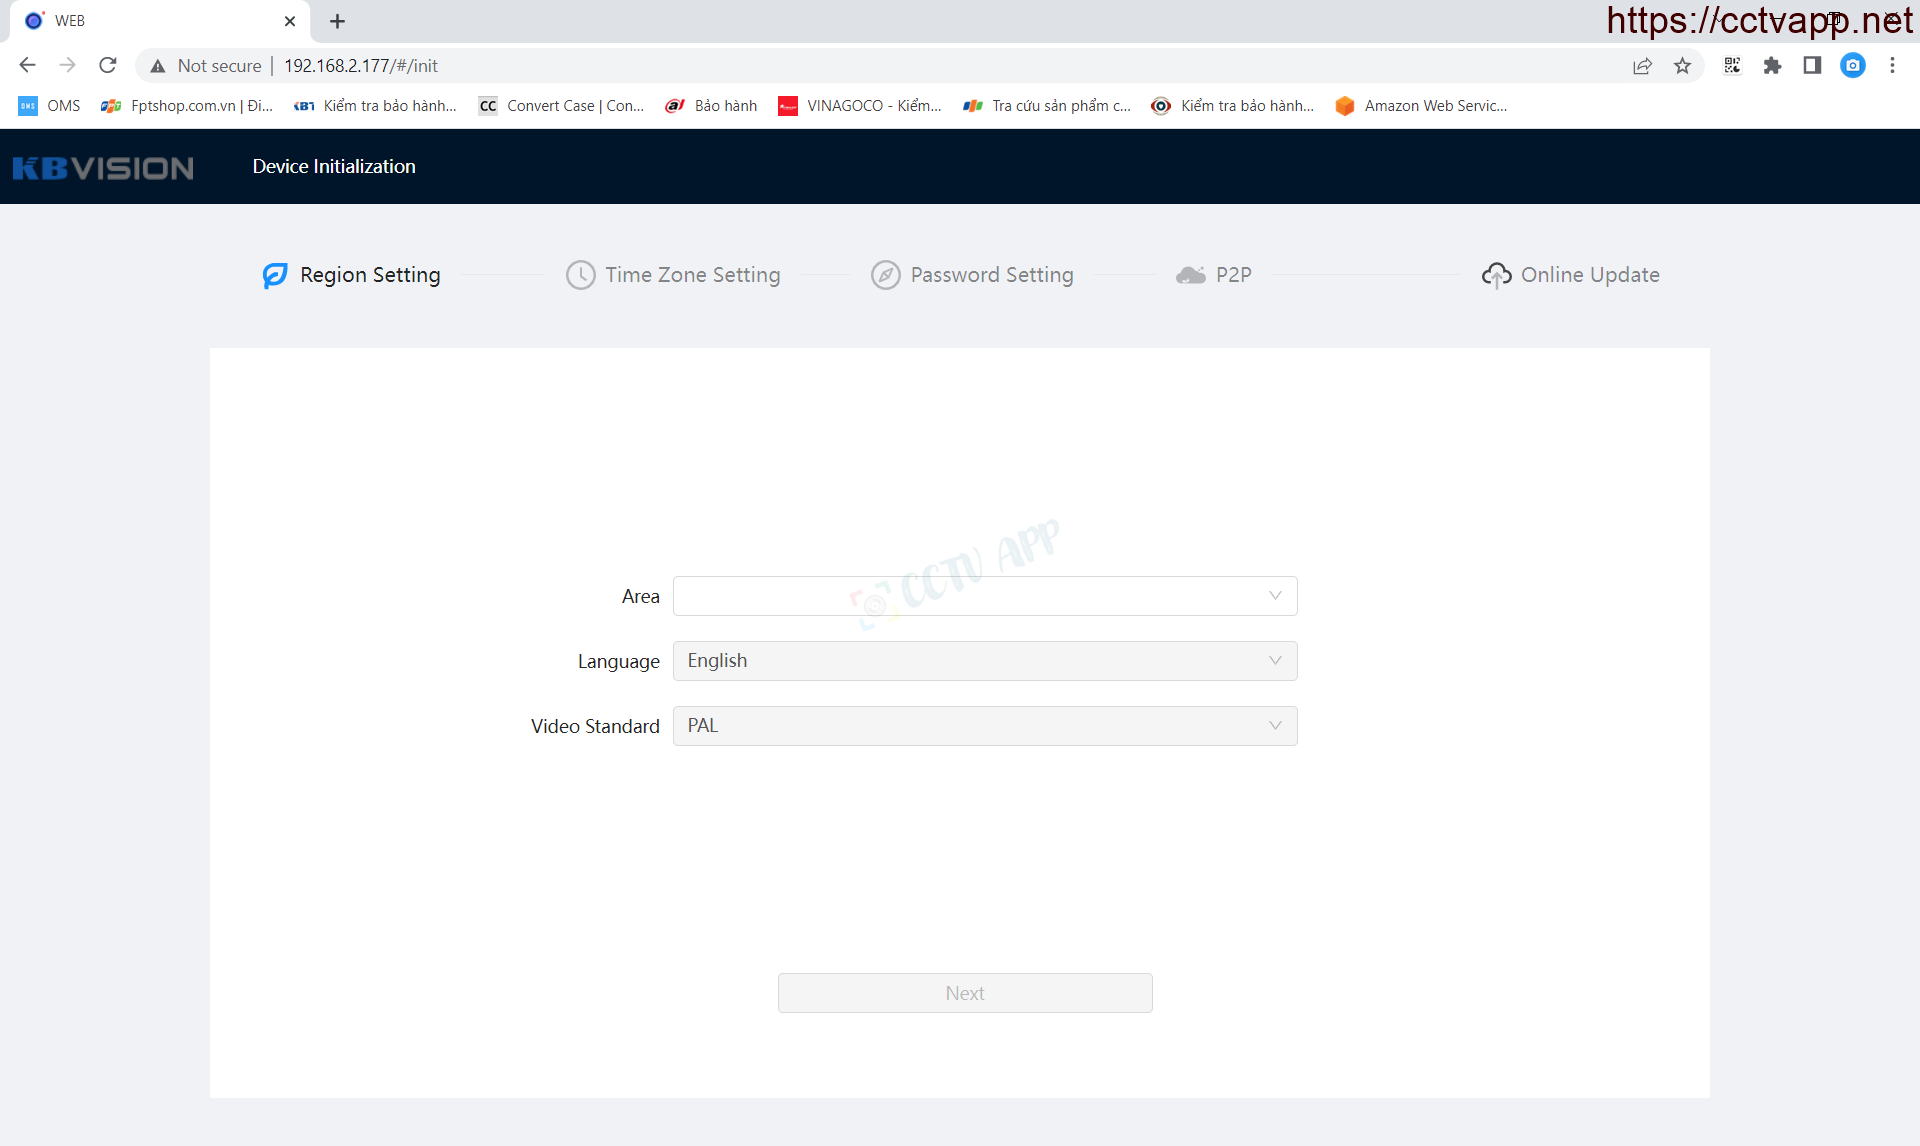Click the Region Setting step icon
Viewport: 1920px width, 1146px height.
(275, 275)
